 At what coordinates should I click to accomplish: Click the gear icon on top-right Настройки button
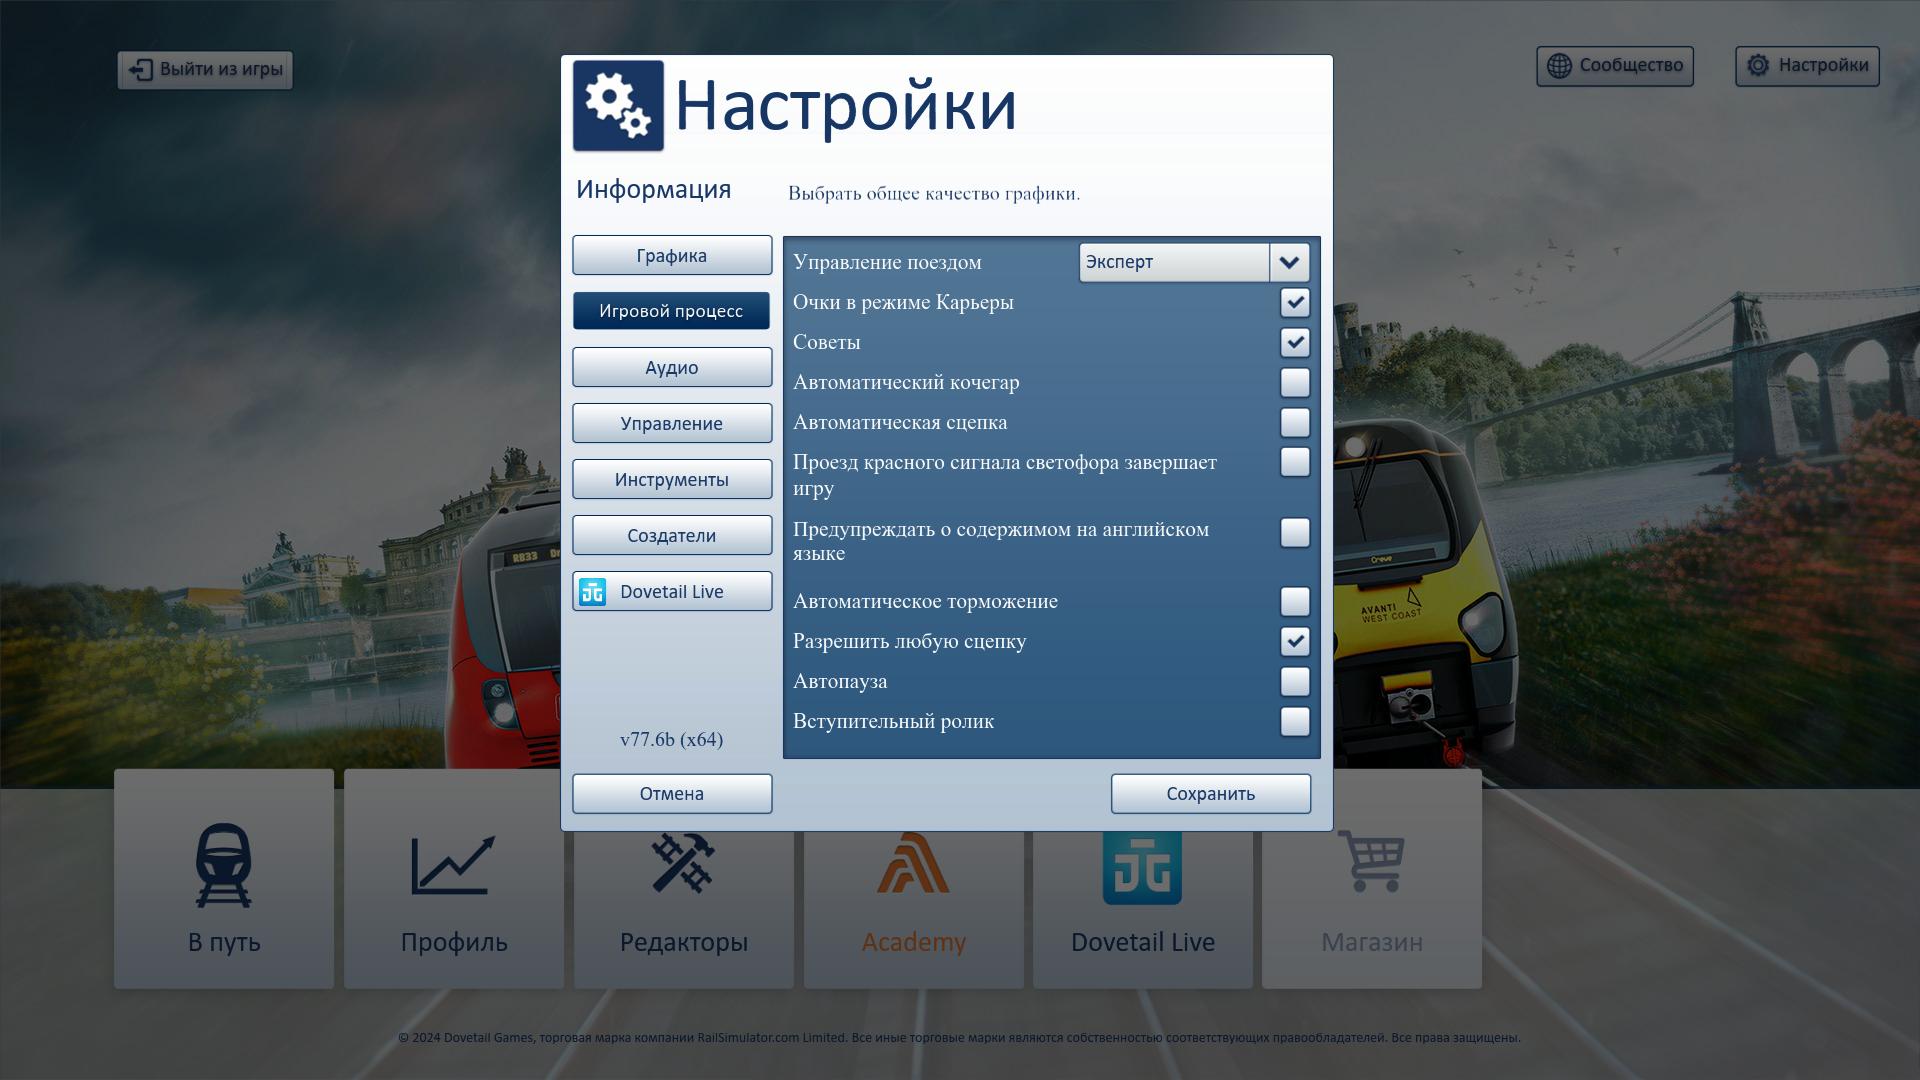click(x=1758, y=66)
